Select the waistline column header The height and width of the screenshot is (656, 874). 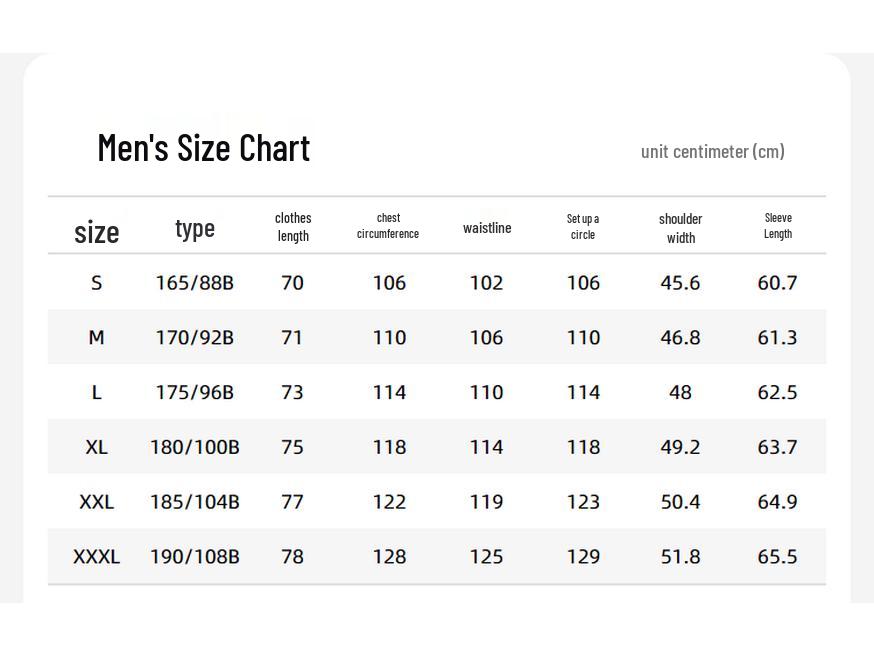click(x=487, y=228)
